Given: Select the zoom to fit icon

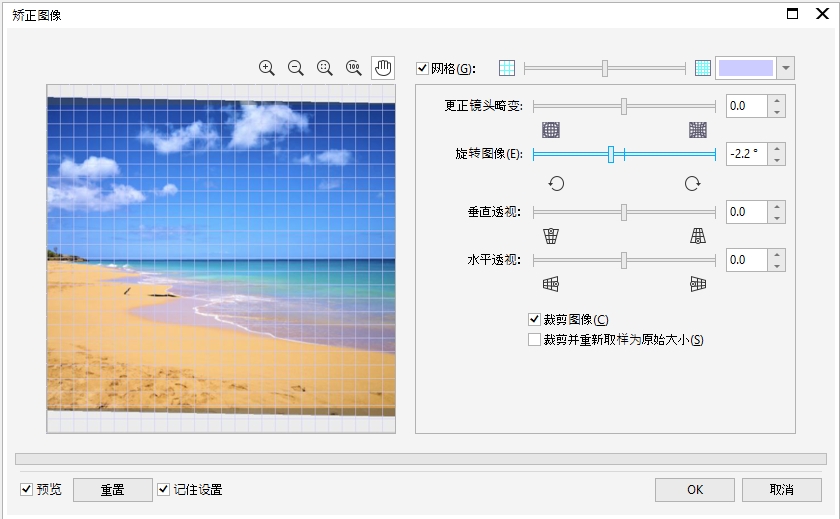Looking at the screenshot, I should 324,68.
